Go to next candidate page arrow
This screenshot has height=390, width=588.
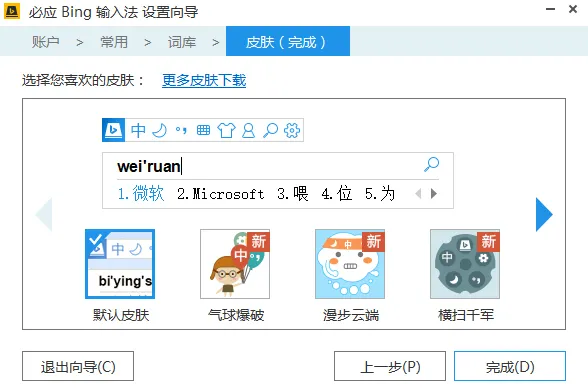pos(434,194)
